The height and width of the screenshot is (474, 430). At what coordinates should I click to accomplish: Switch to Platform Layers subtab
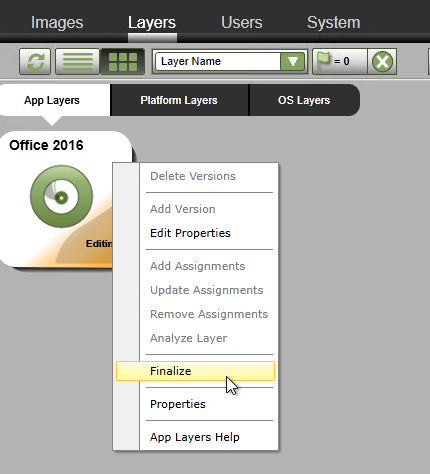pyautogui.click(x=179, y=100)
